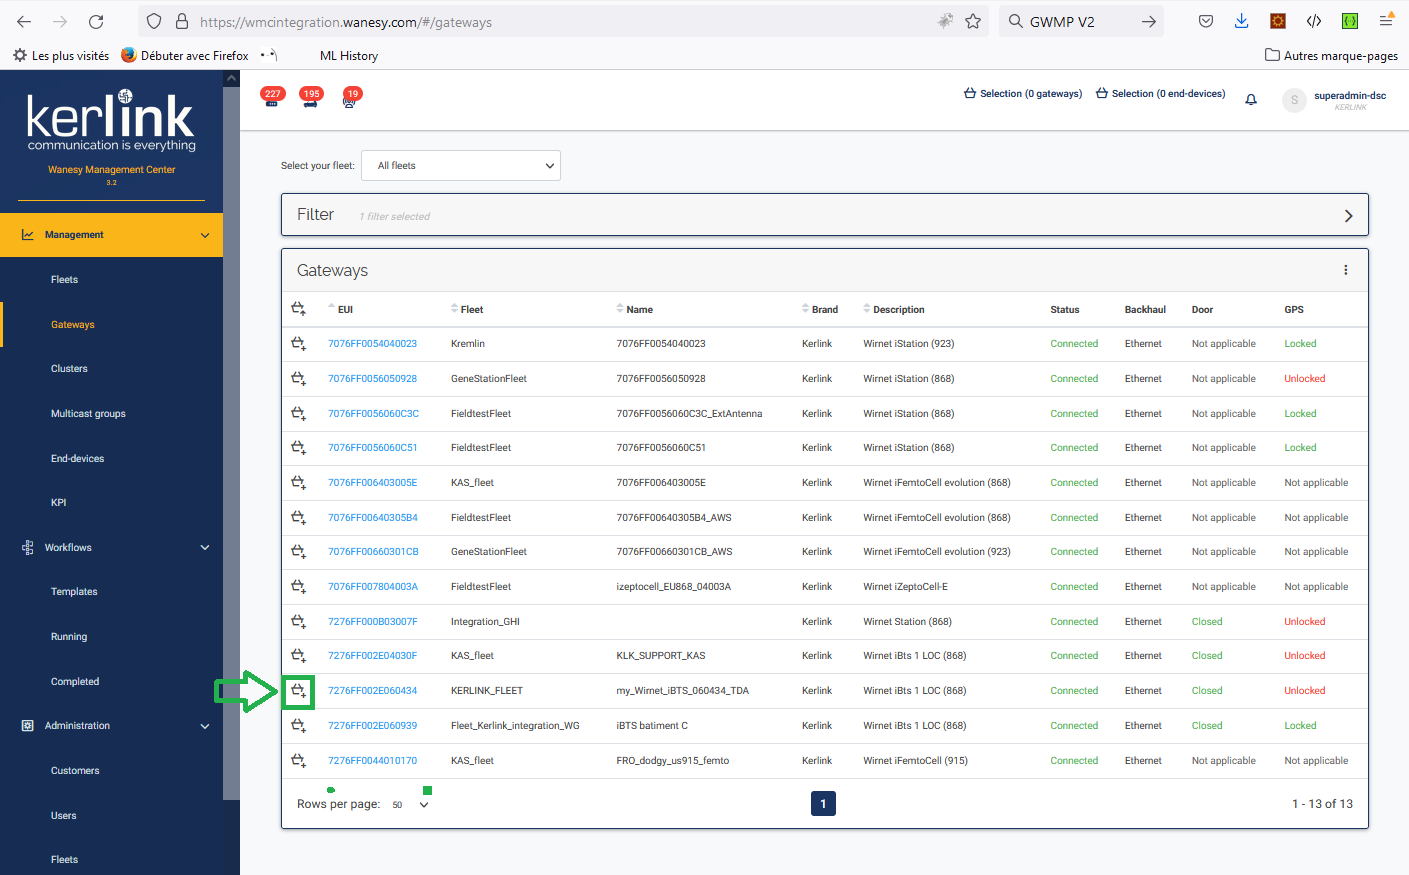This screenshot has width=1409, height=875.
Task: Open the Gateways panel three-dot menu
Action: click(1345, 270)
